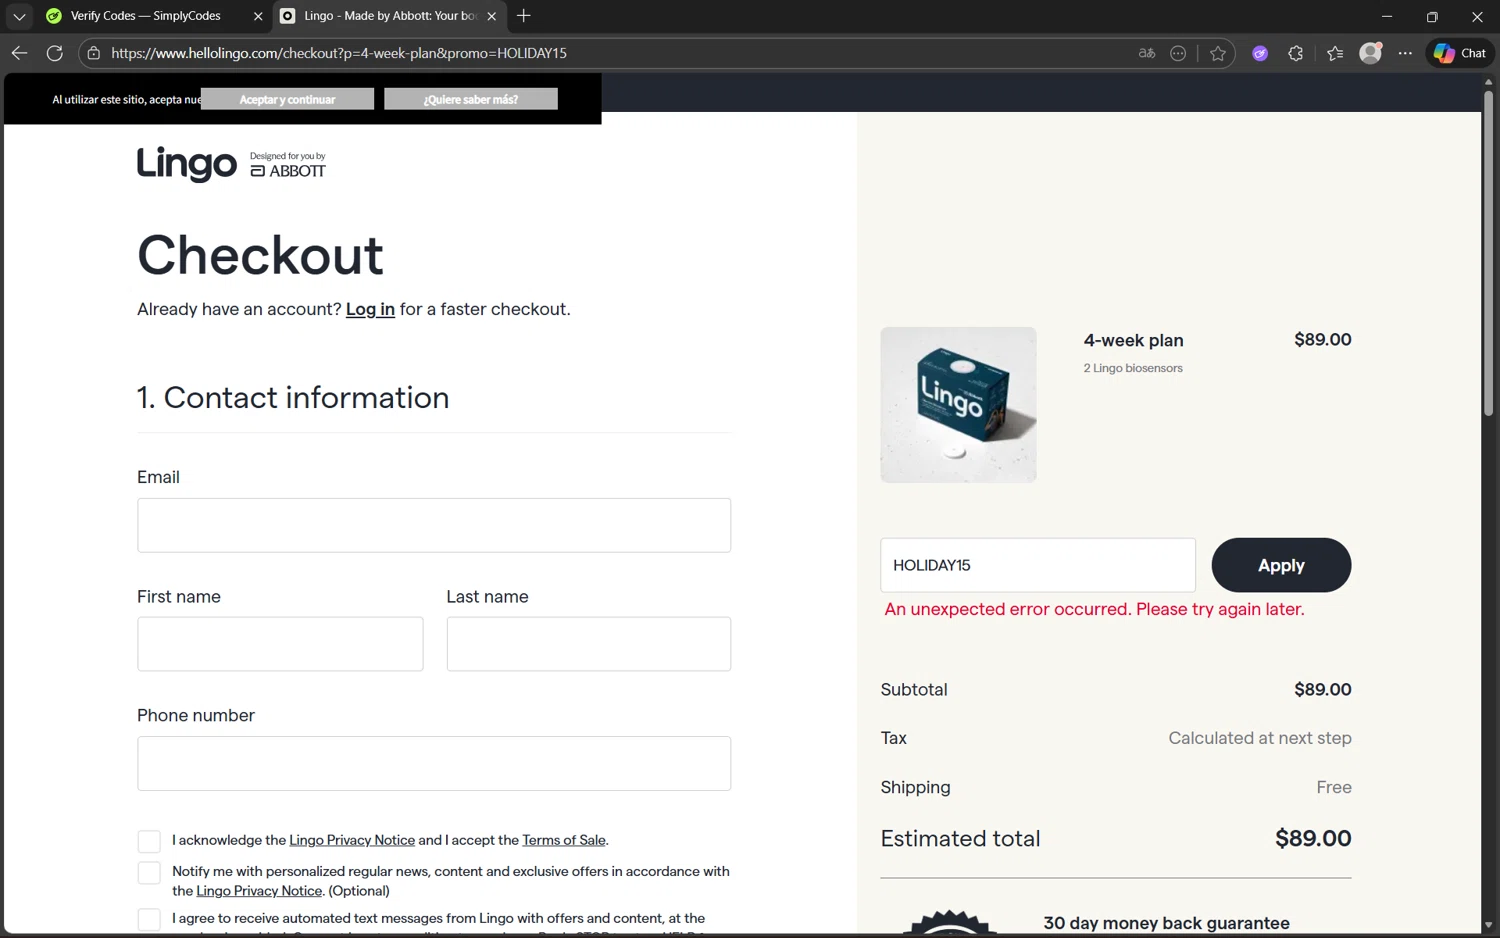Click 'Calculated at next step' tax text

click(1260, 738)
